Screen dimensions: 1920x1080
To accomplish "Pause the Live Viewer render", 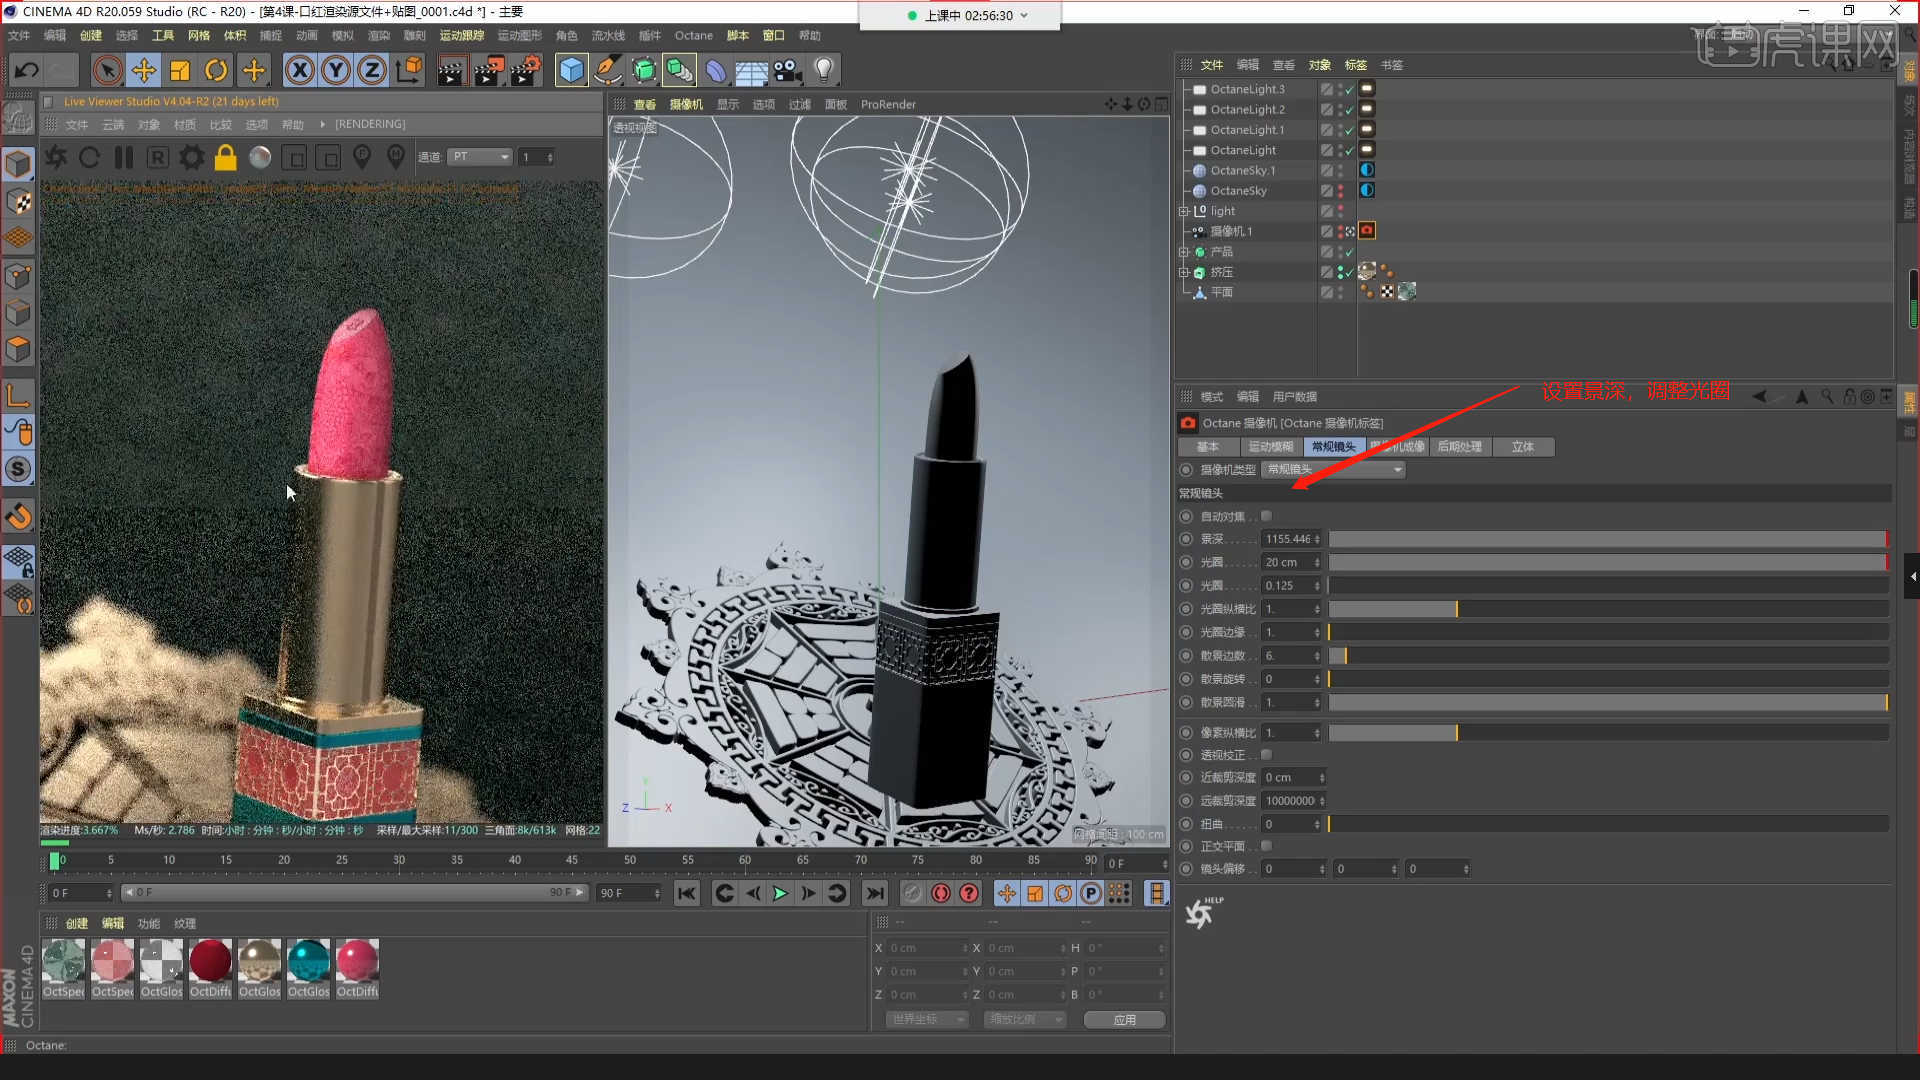I will tap(124, 158).
